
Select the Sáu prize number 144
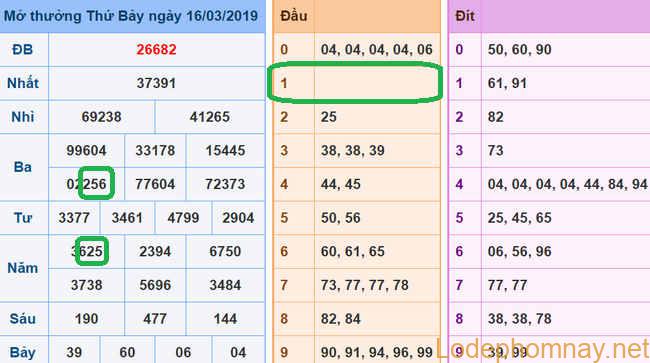[225, 319]
